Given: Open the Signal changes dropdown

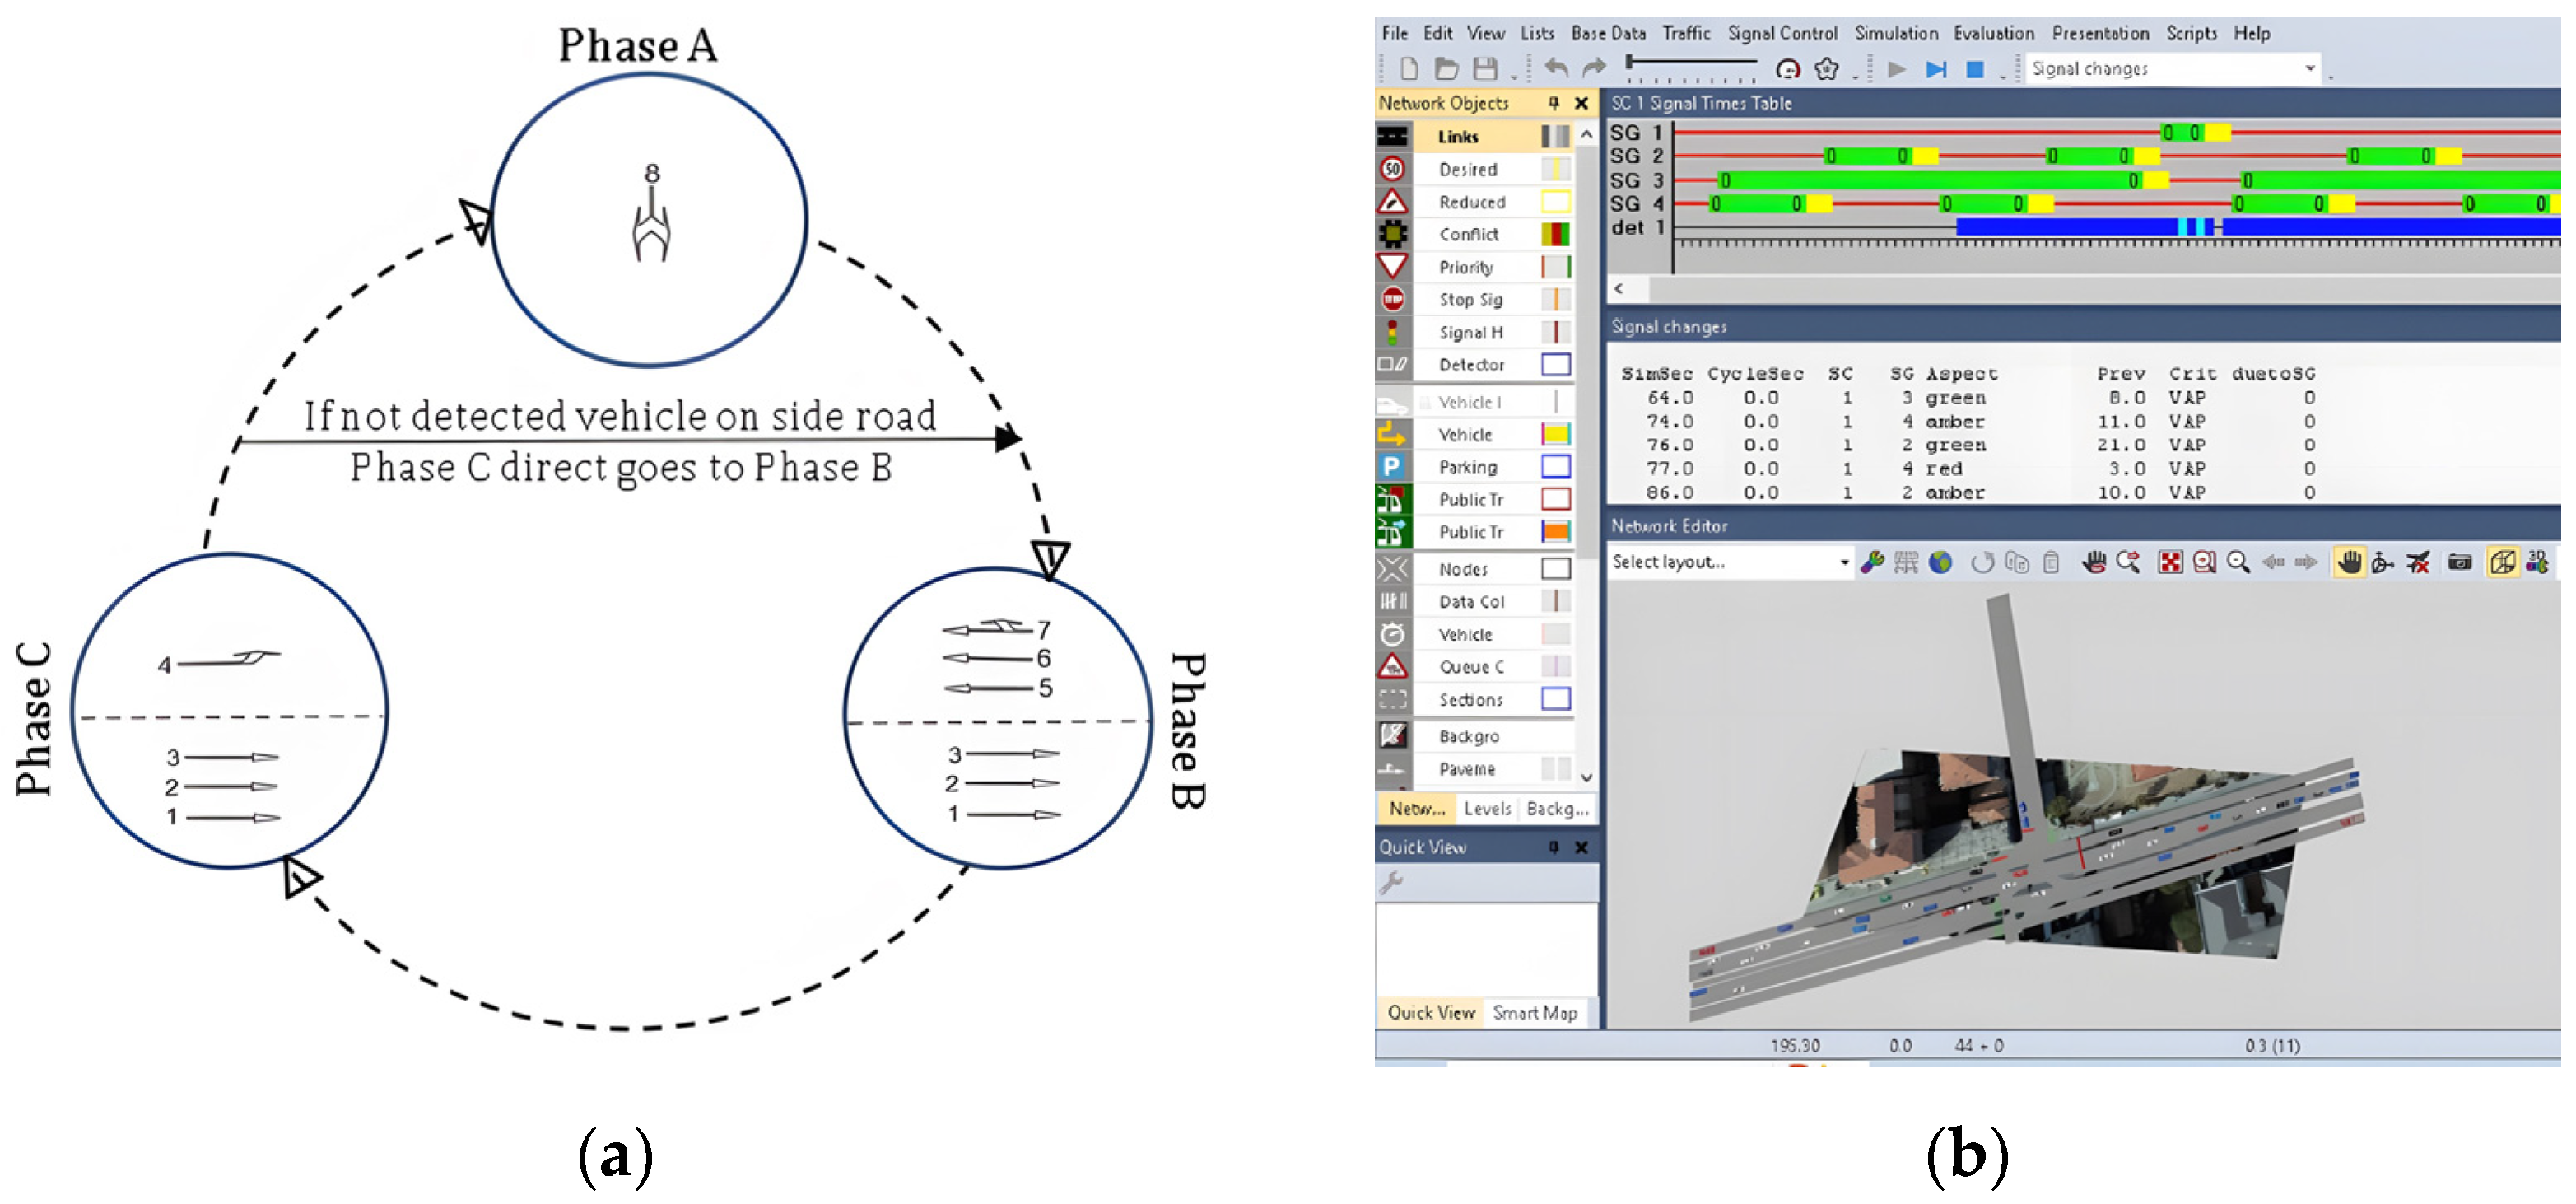Looking at the screenshot, I should click(x=2173, y=69).
